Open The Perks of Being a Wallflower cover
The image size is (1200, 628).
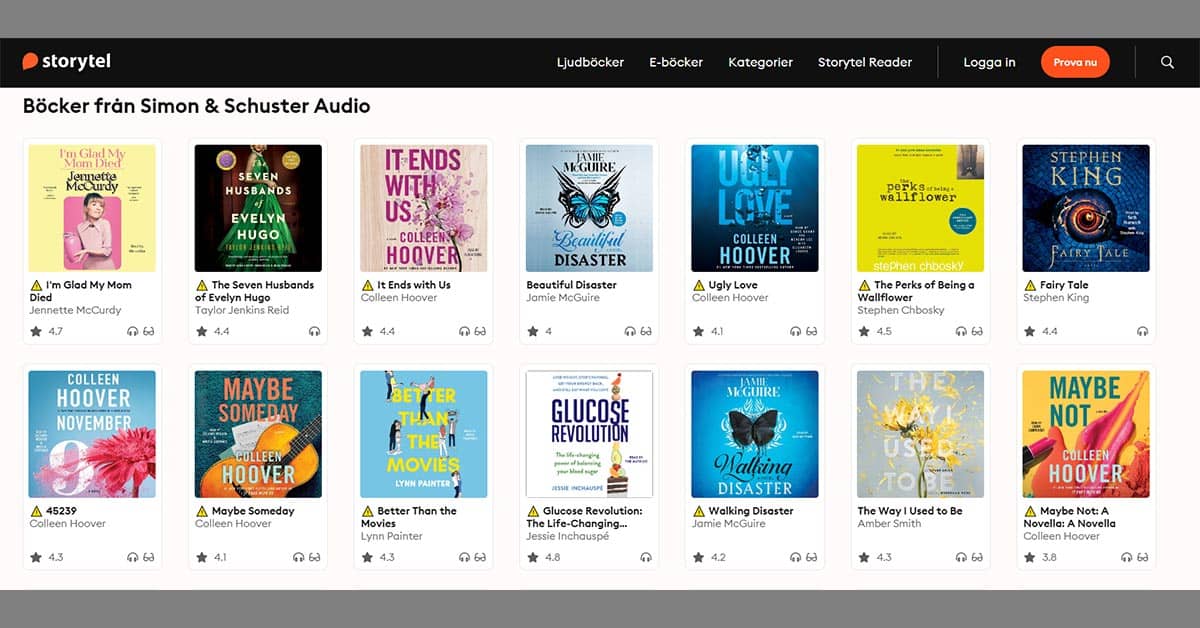921,208
